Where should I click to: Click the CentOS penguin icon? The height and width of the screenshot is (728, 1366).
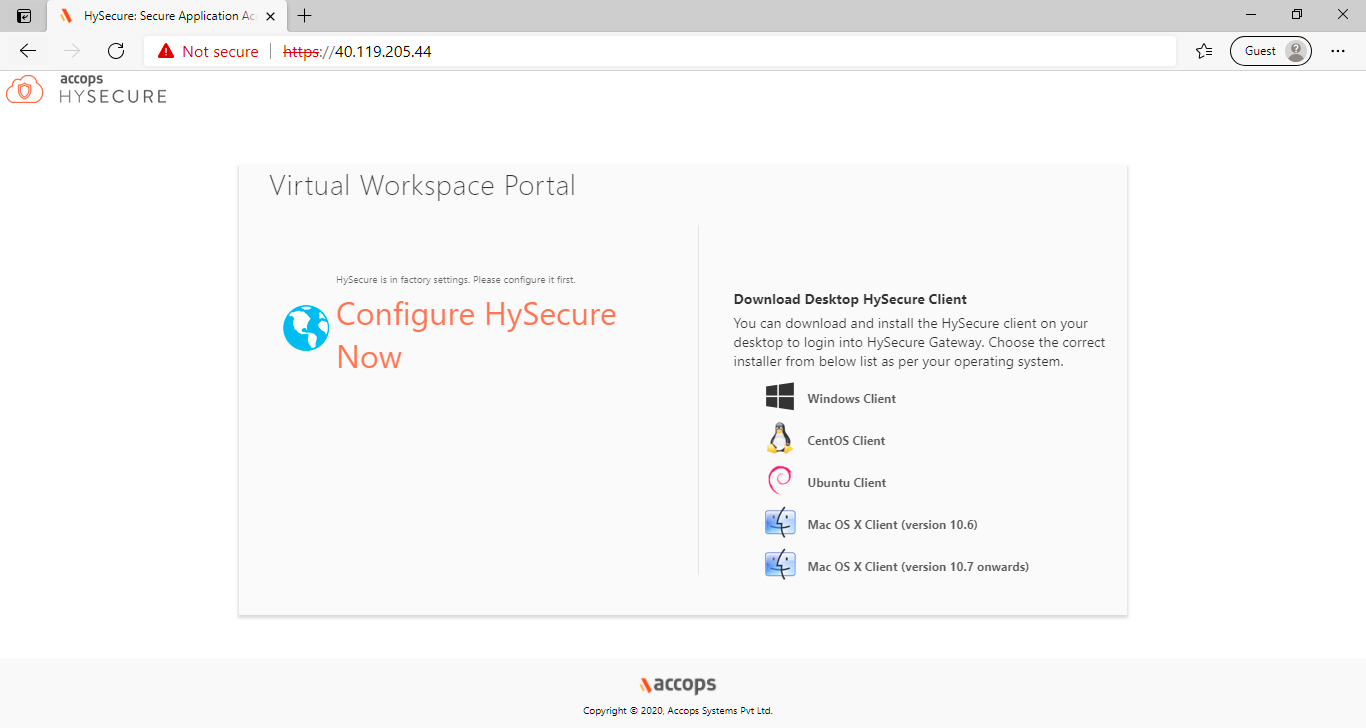tap(780, 438)
